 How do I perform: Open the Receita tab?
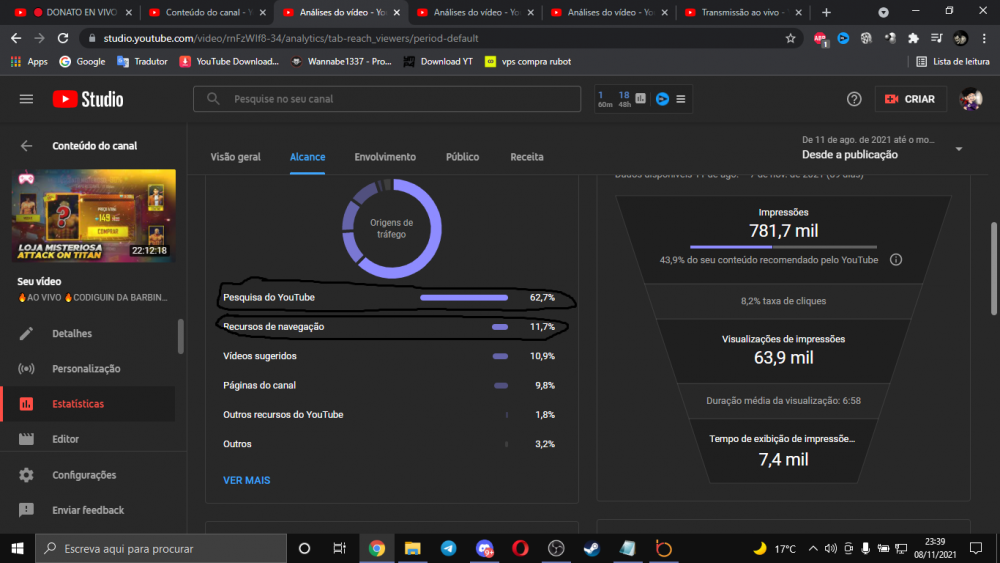527,157
